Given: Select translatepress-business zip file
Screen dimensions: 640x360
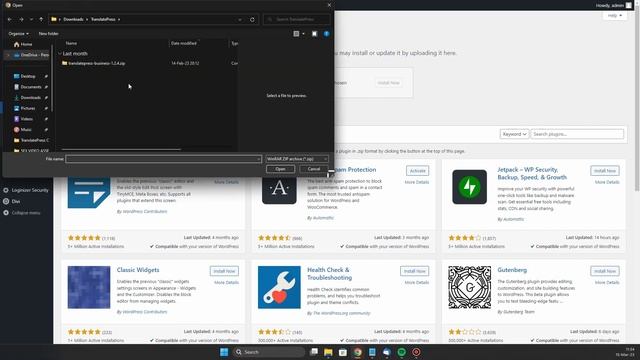Looking at the screenshot, I should [x=97, y=63].
